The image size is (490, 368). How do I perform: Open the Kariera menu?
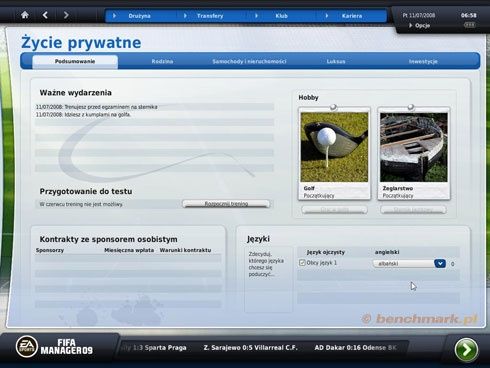click(x=352, y=16)
